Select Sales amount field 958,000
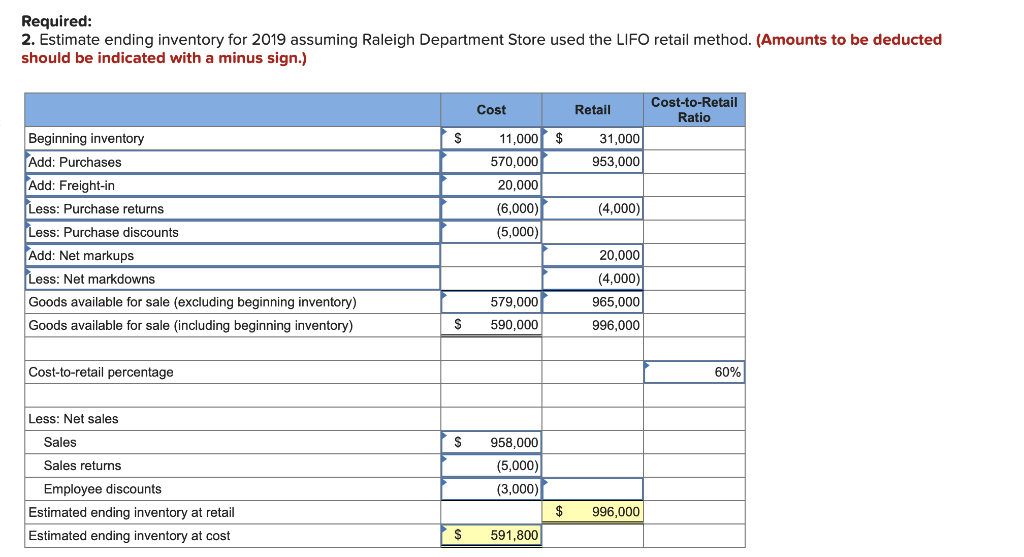Screen dimensions: 1024x557 (491, 442)
